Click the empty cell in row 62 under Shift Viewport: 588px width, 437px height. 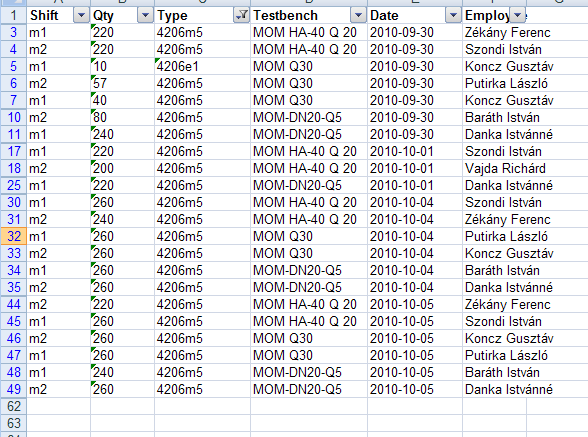click(58, 406)
